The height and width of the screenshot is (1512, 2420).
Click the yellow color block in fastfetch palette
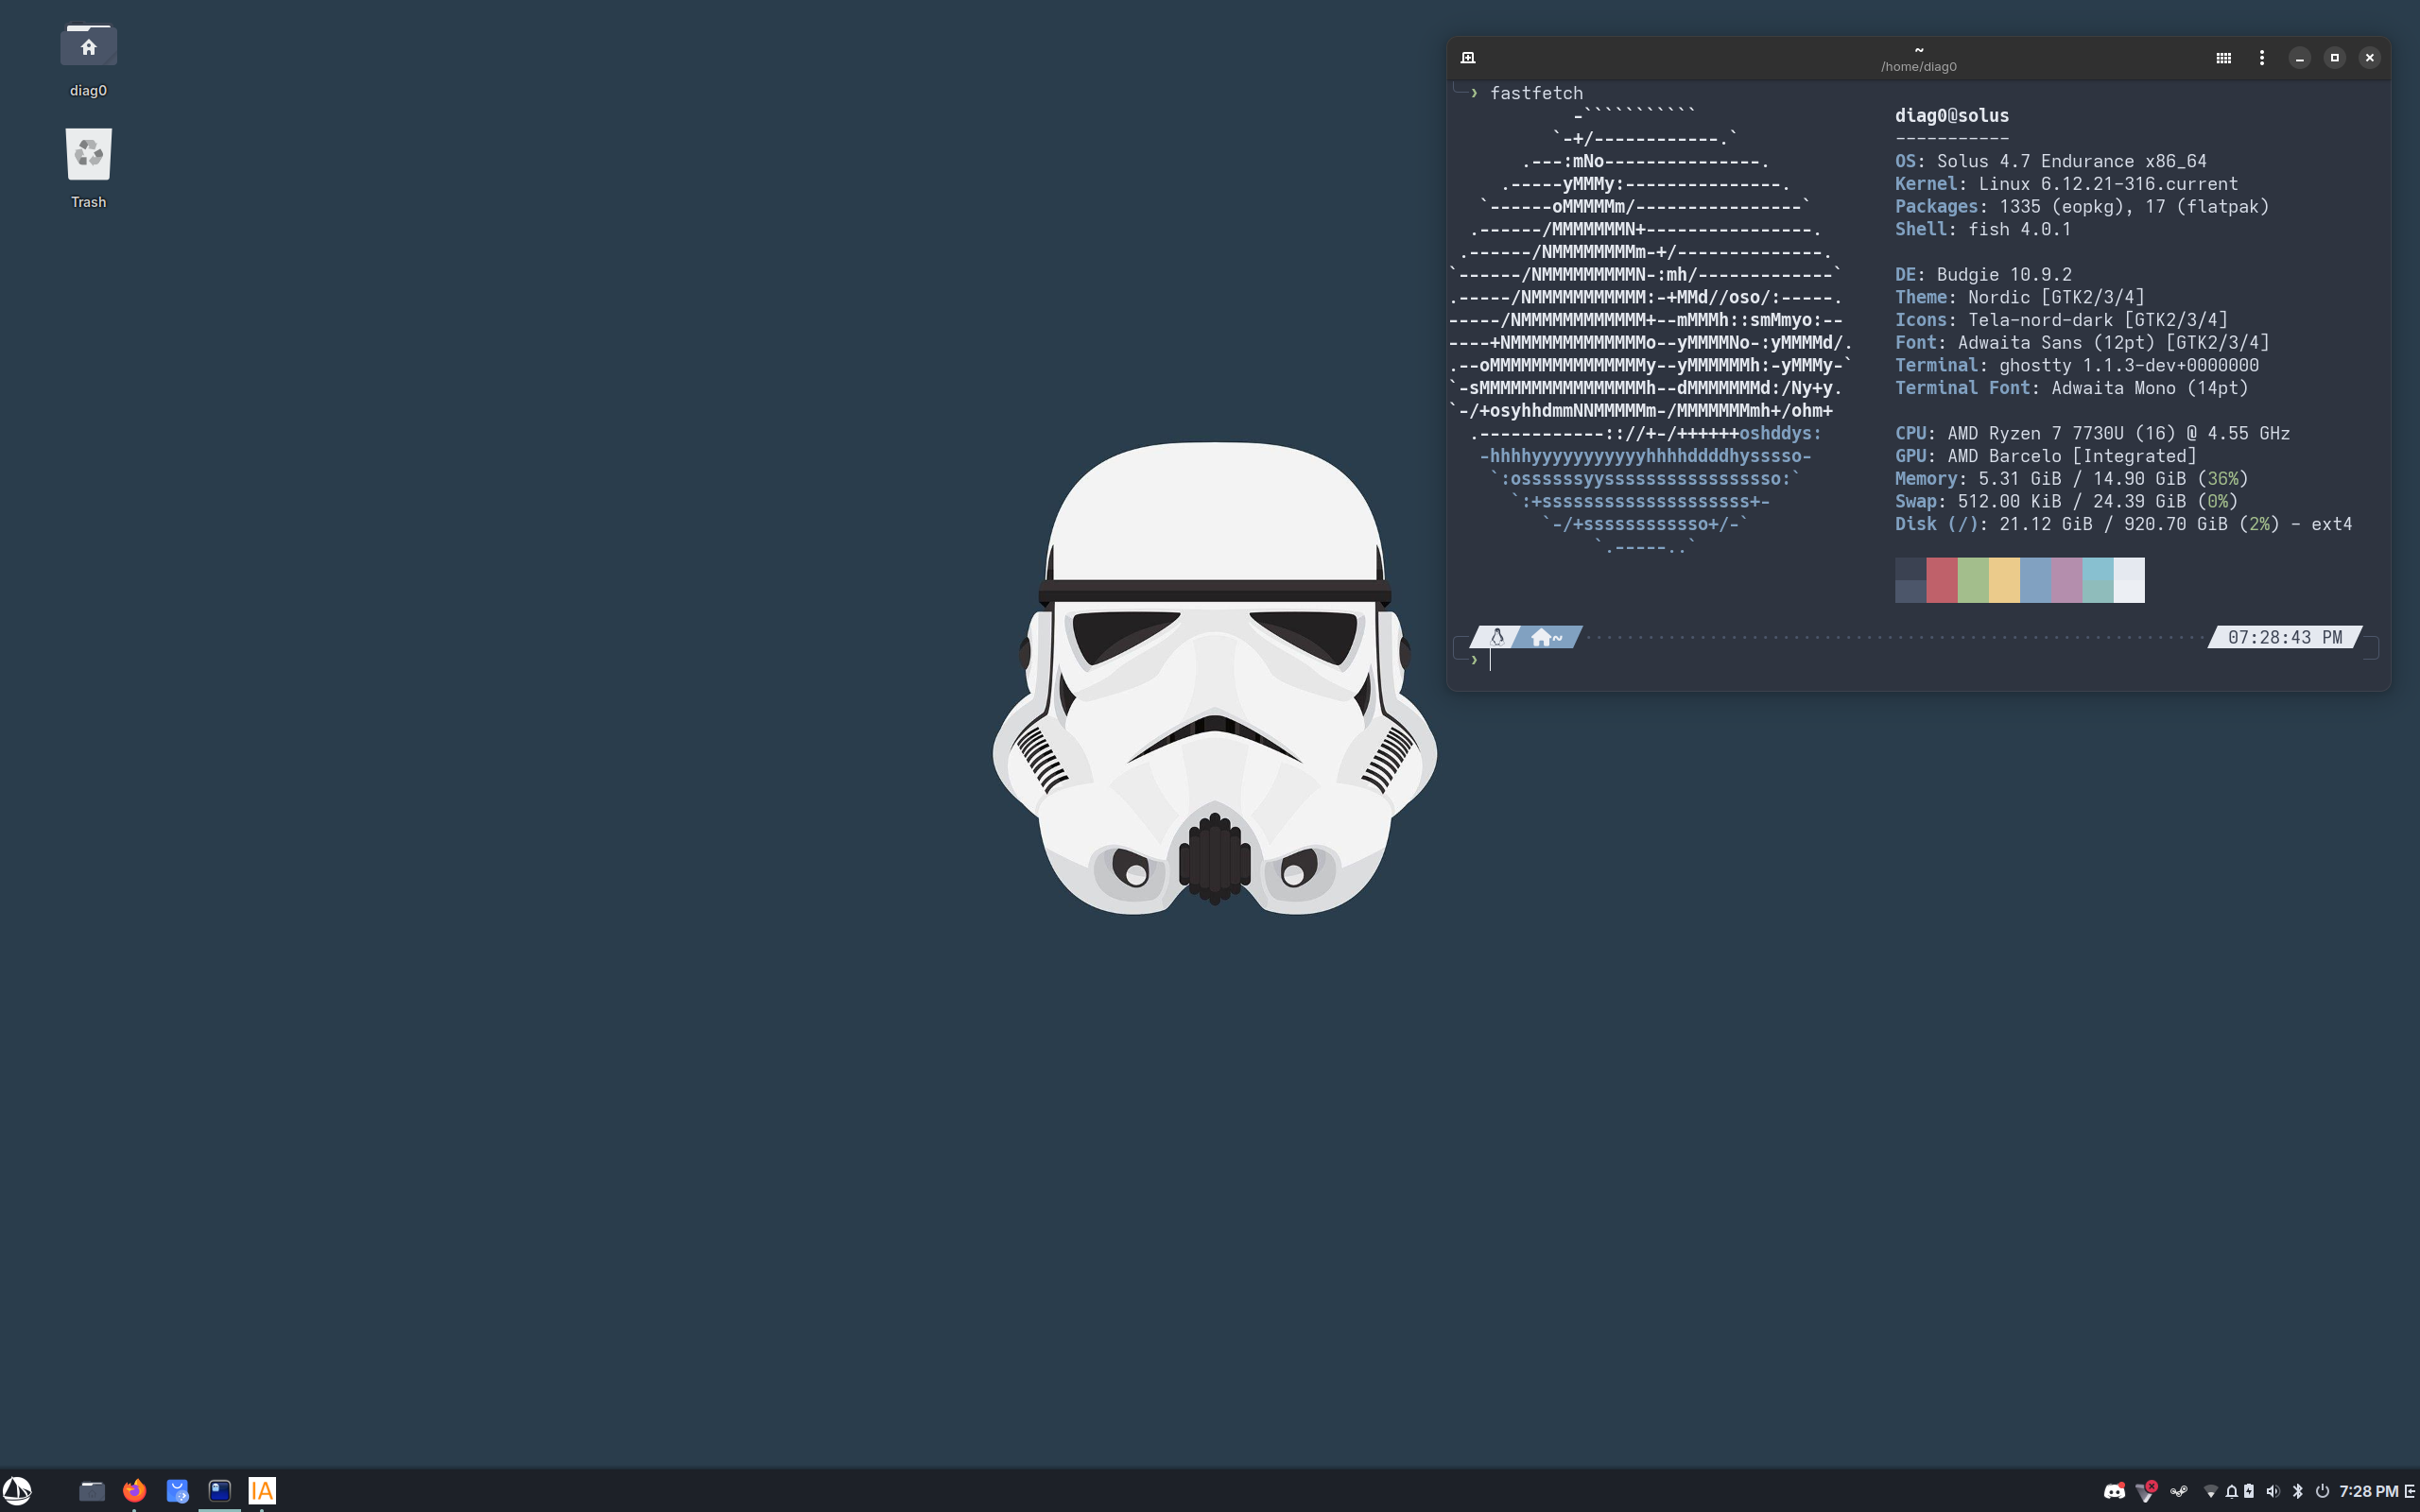point(2004,580)
